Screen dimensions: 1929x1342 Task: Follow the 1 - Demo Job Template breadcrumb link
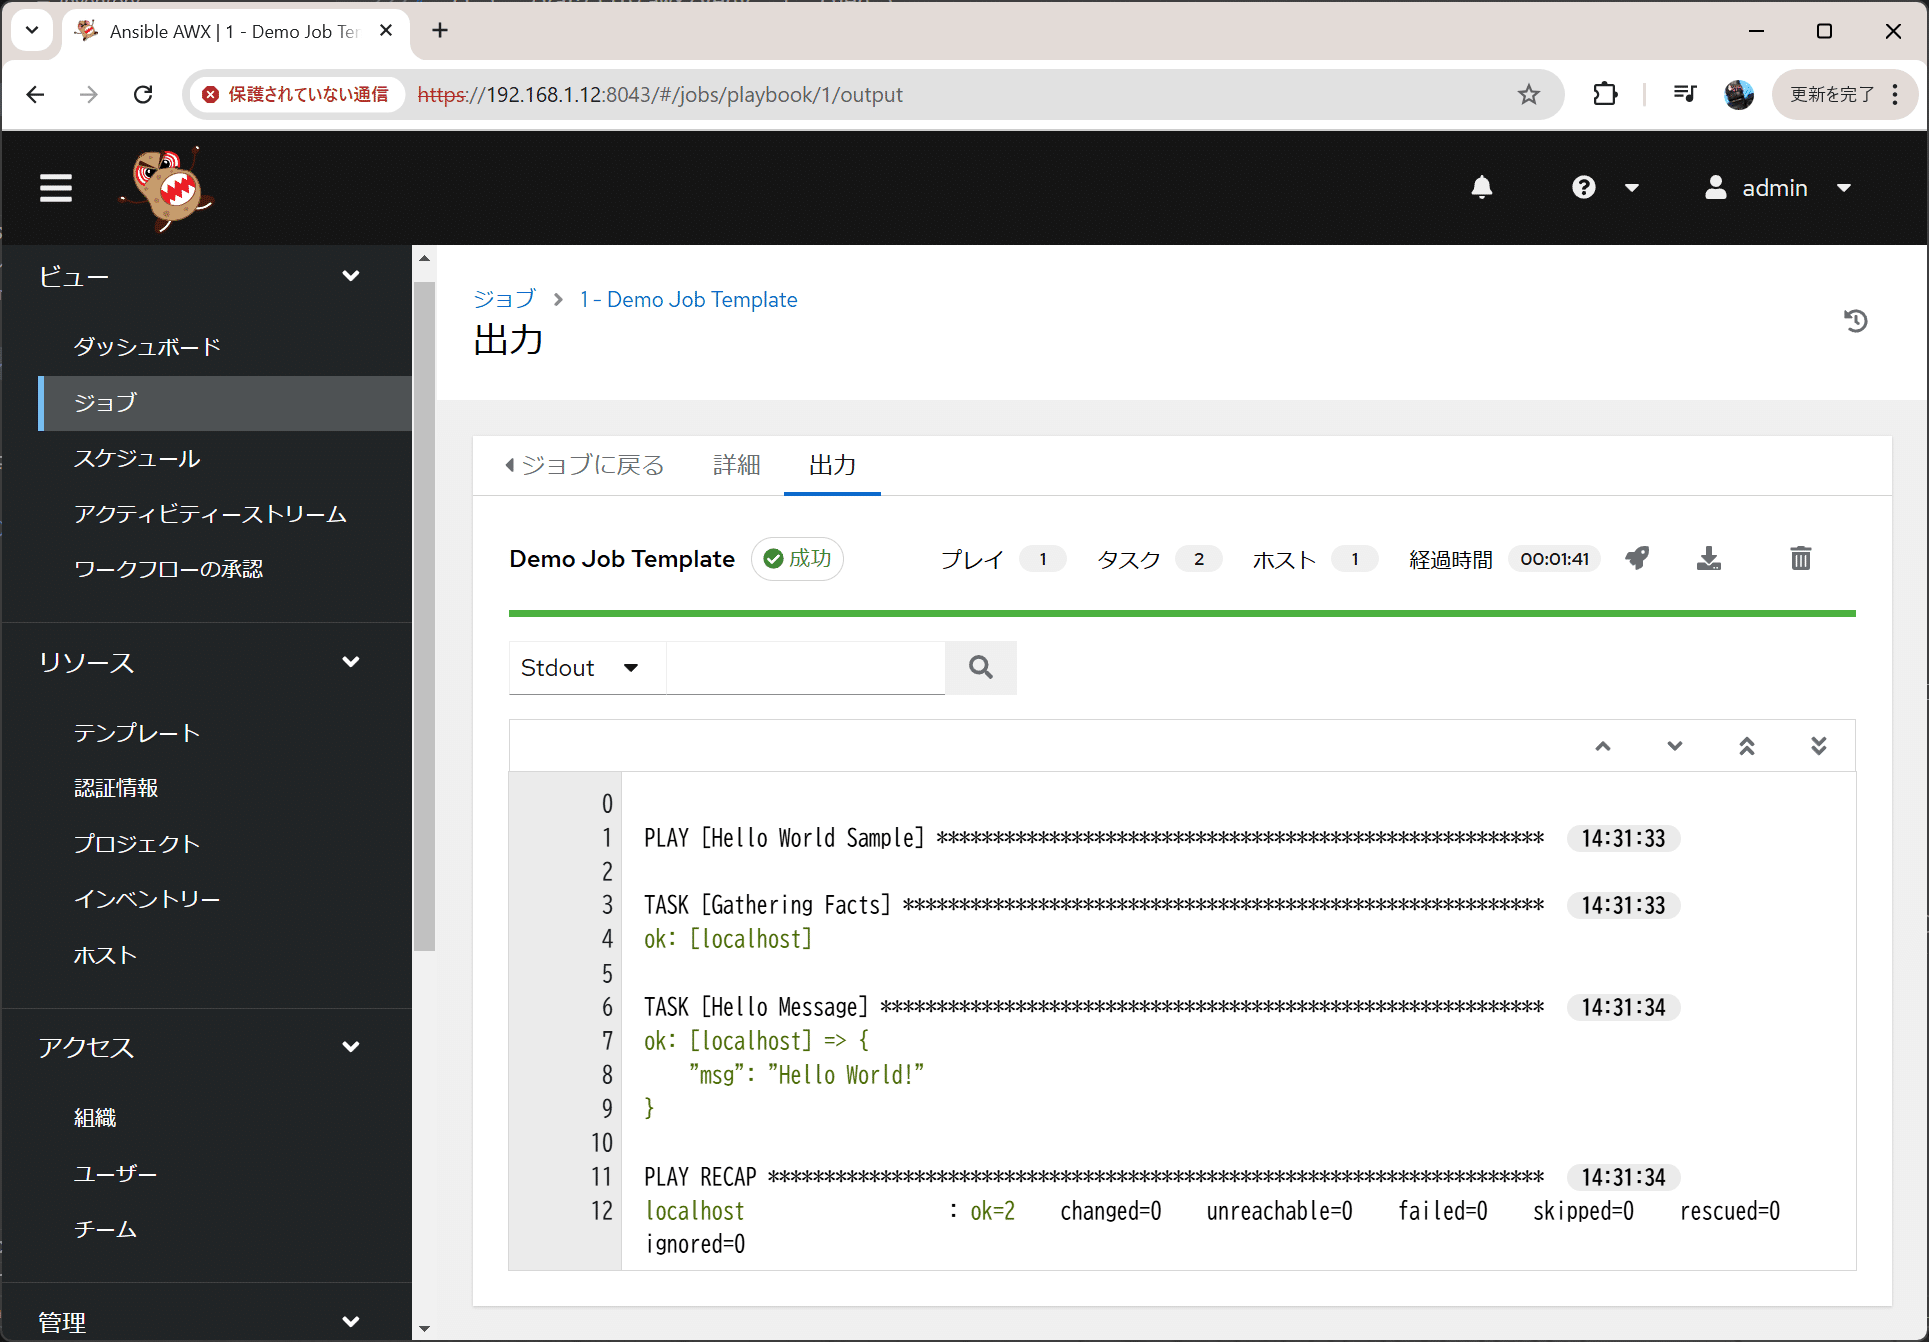[x=688, y=298]
